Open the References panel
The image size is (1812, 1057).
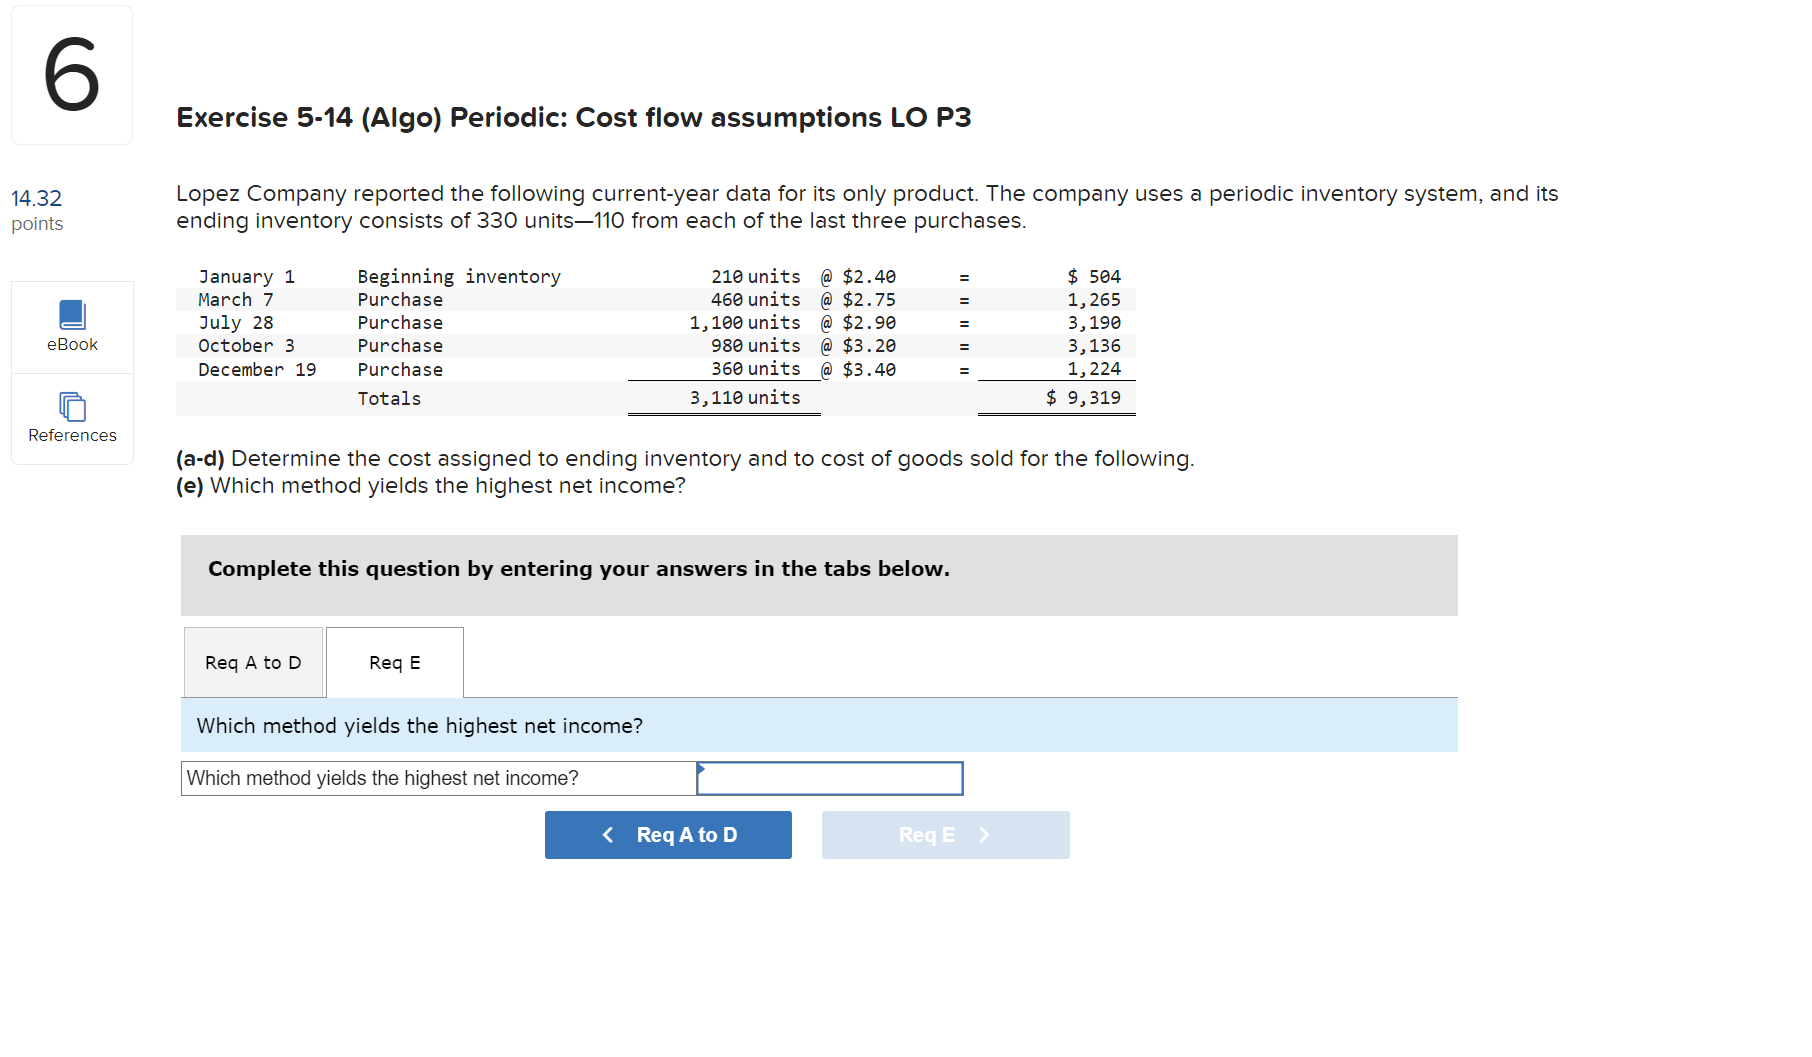[x=71, y=420]
